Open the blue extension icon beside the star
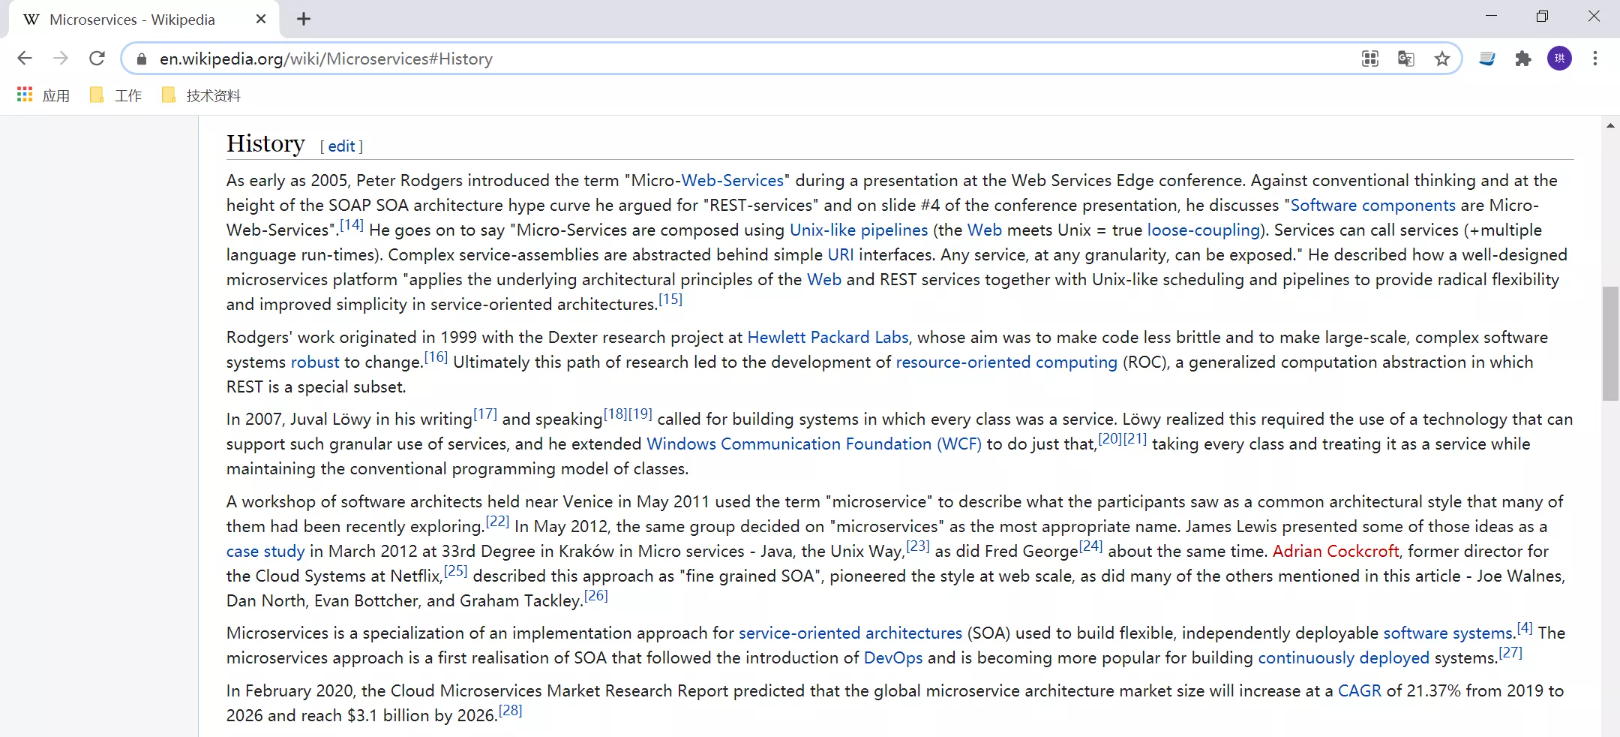 1487,59
